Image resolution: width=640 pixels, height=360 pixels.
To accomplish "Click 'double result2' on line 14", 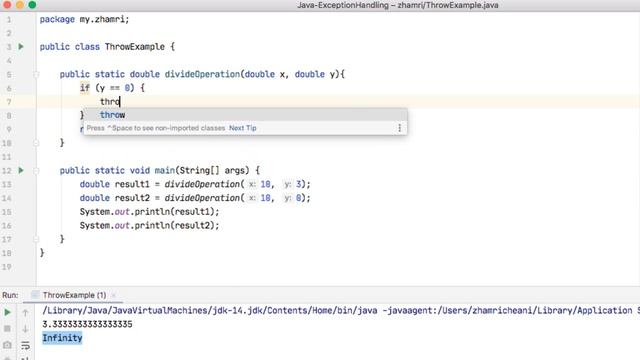I will pyautogui.click(x=115, y=198).
